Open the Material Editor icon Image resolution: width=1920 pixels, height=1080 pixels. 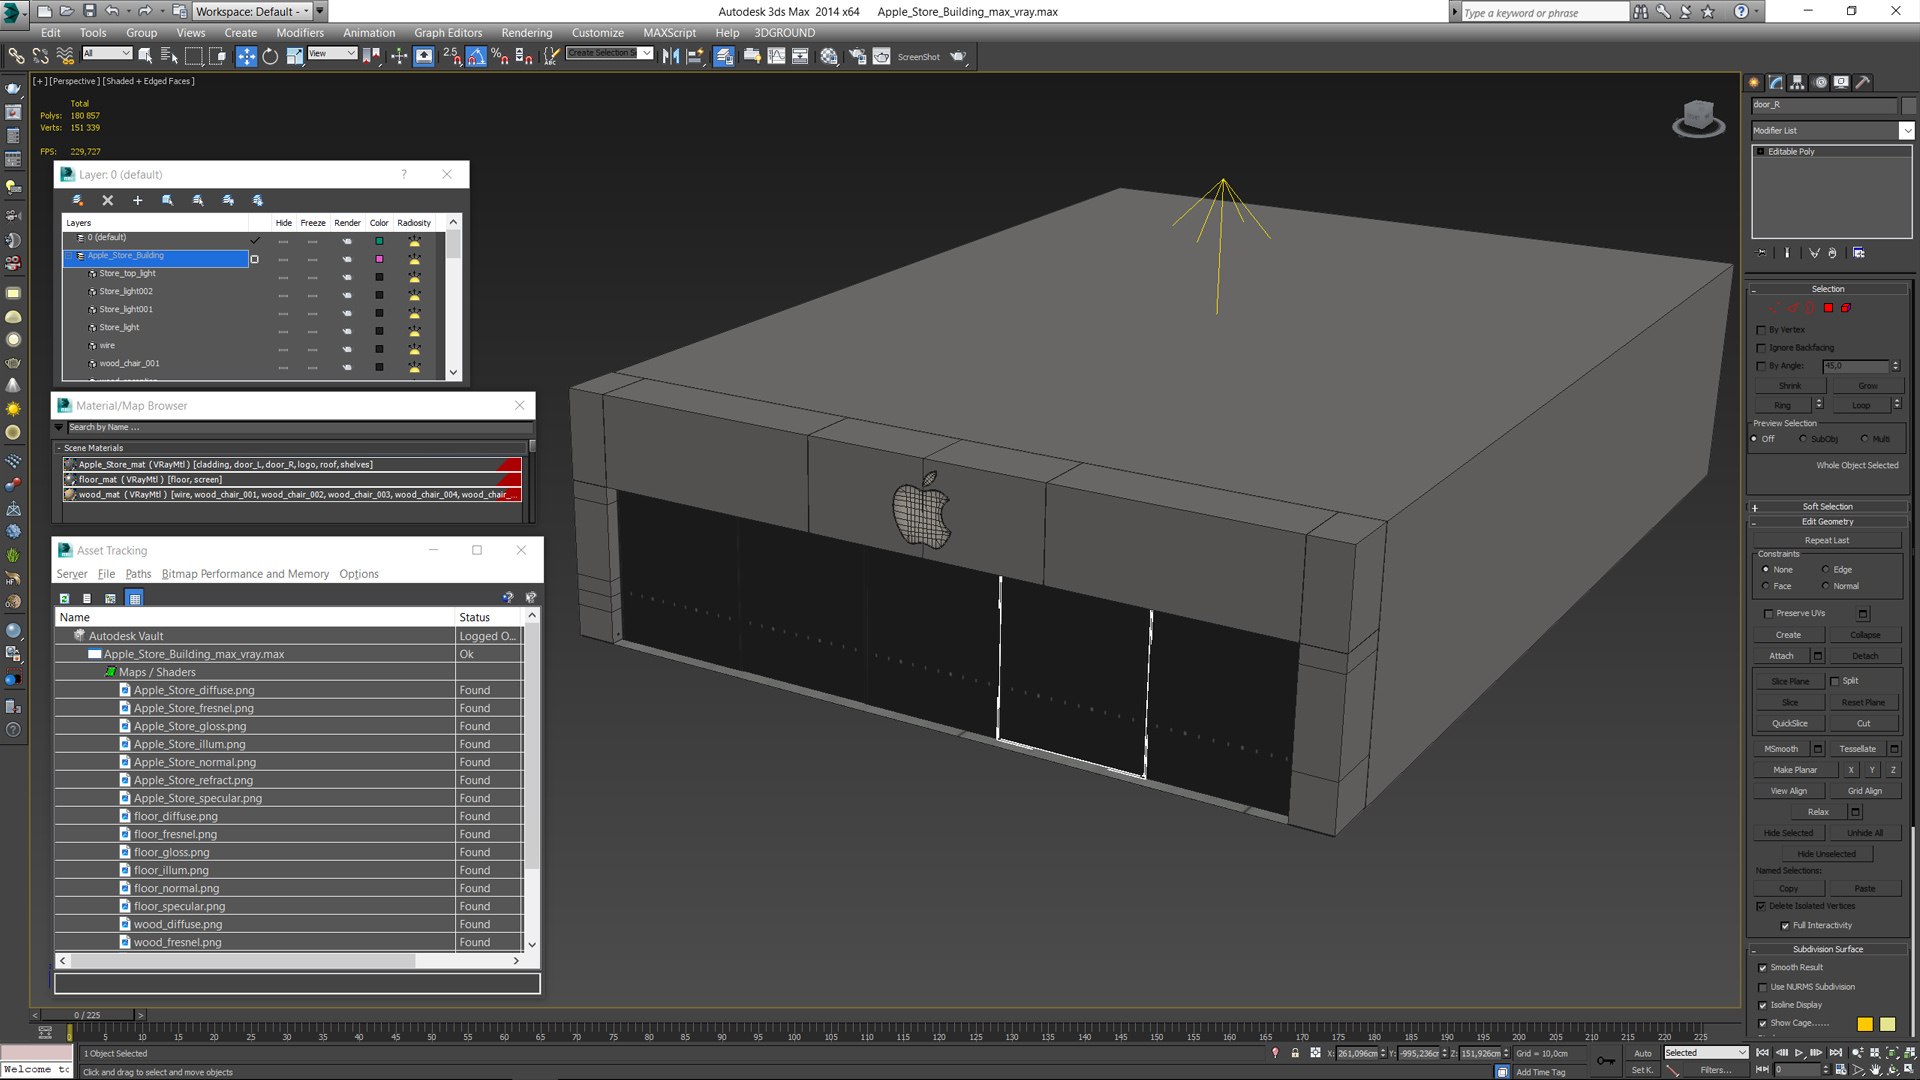[x=829, y=56]
